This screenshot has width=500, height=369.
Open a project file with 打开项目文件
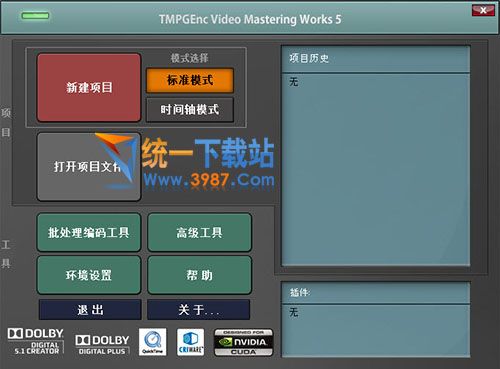(89, 167)
